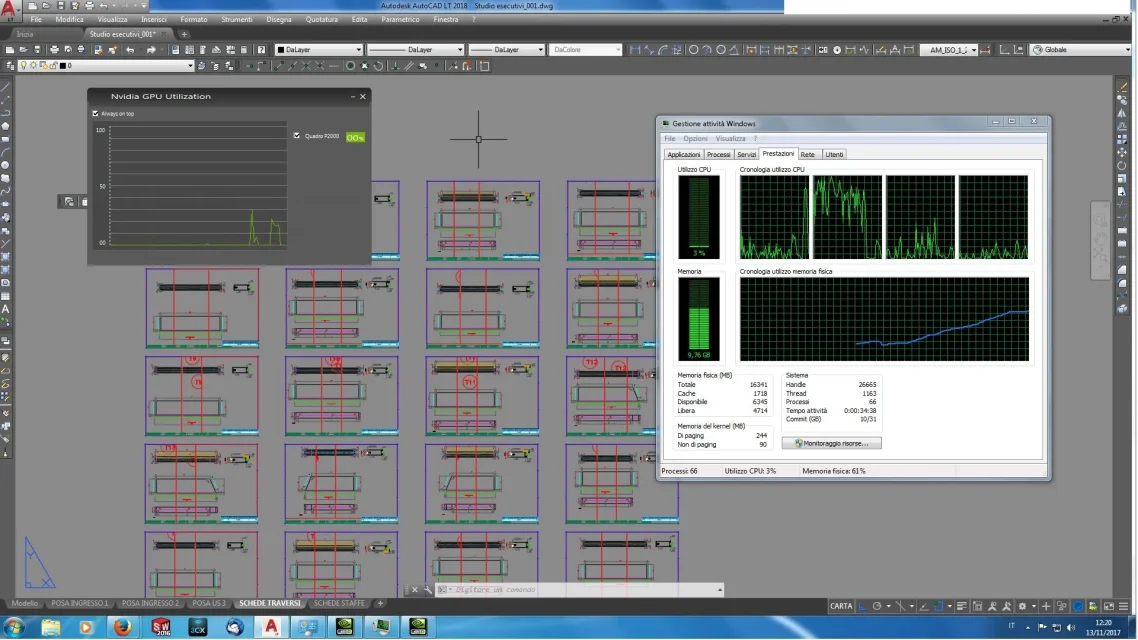
Task: Click the Help question mark icon
Action: [x=261, y=50]
